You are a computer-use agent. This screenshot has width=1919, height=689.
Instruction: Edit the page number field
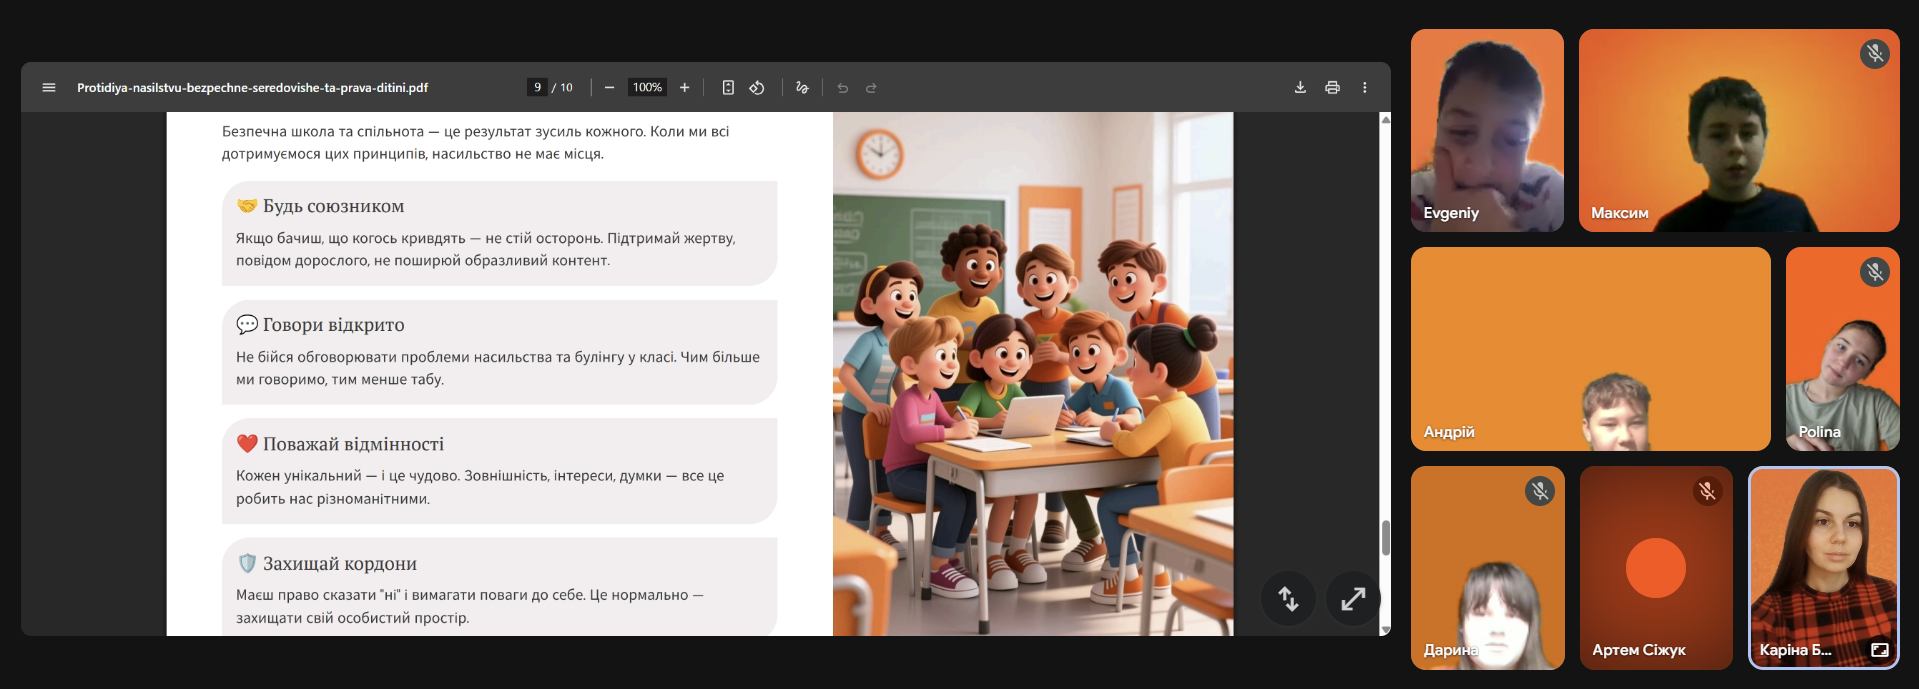click(x=537, y=88)
